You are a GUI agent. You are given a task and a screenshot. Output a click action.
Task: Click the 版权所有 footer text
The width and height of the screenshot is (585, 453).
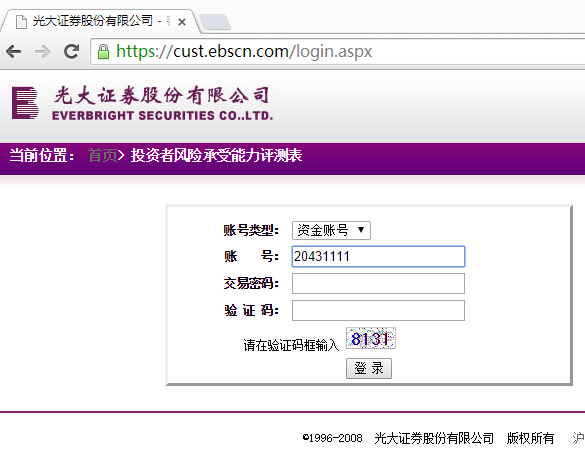[530, 438]
